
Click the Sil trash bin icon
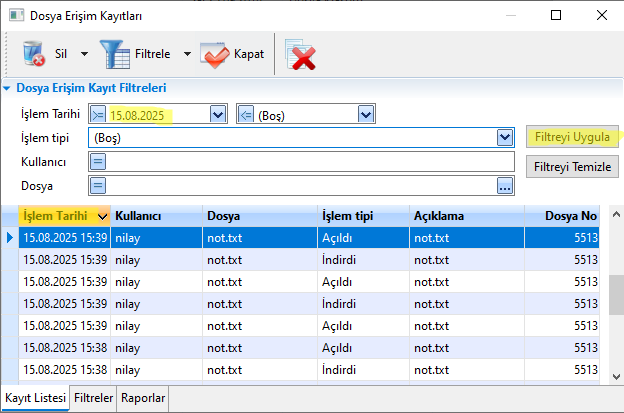coord(34,53)
